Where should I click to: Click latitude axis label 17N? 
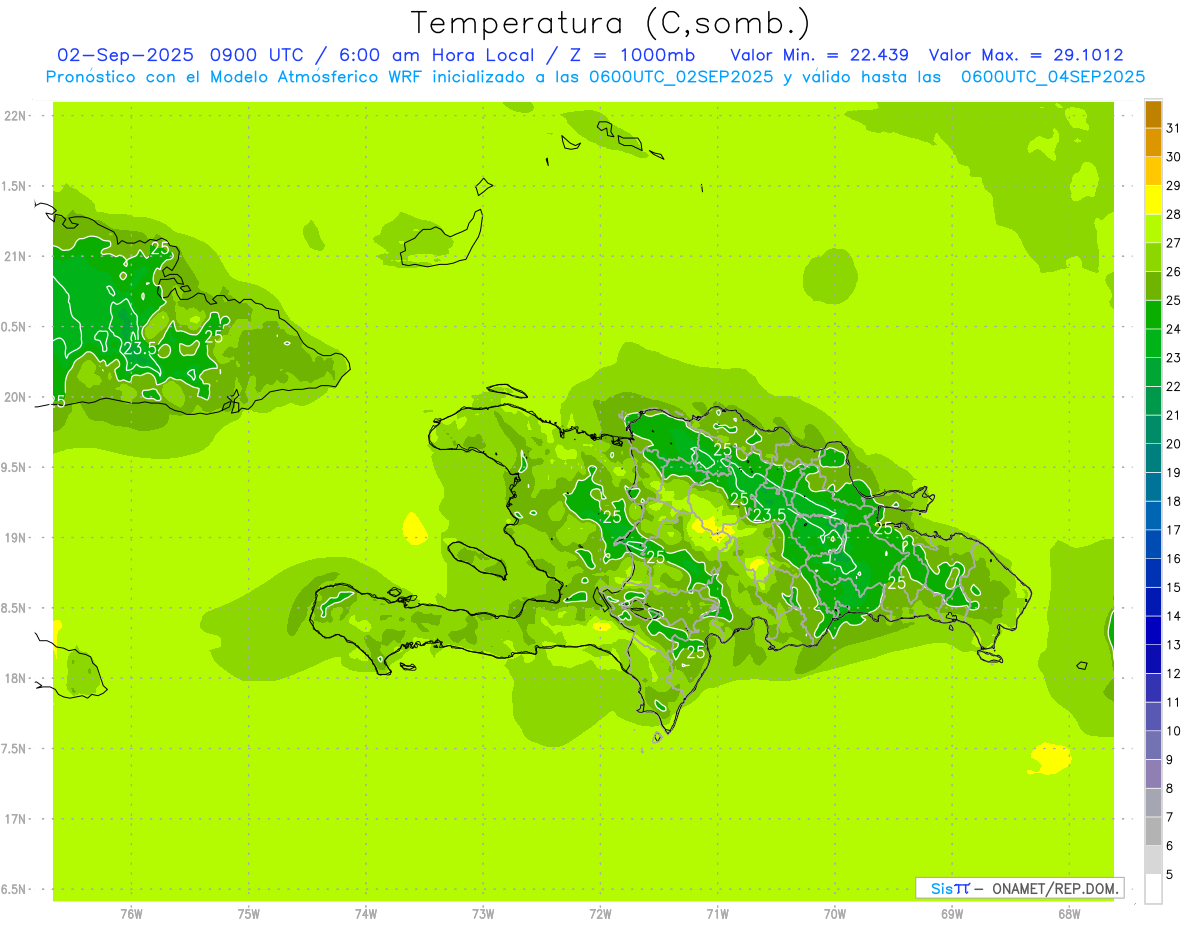point(15,819)
